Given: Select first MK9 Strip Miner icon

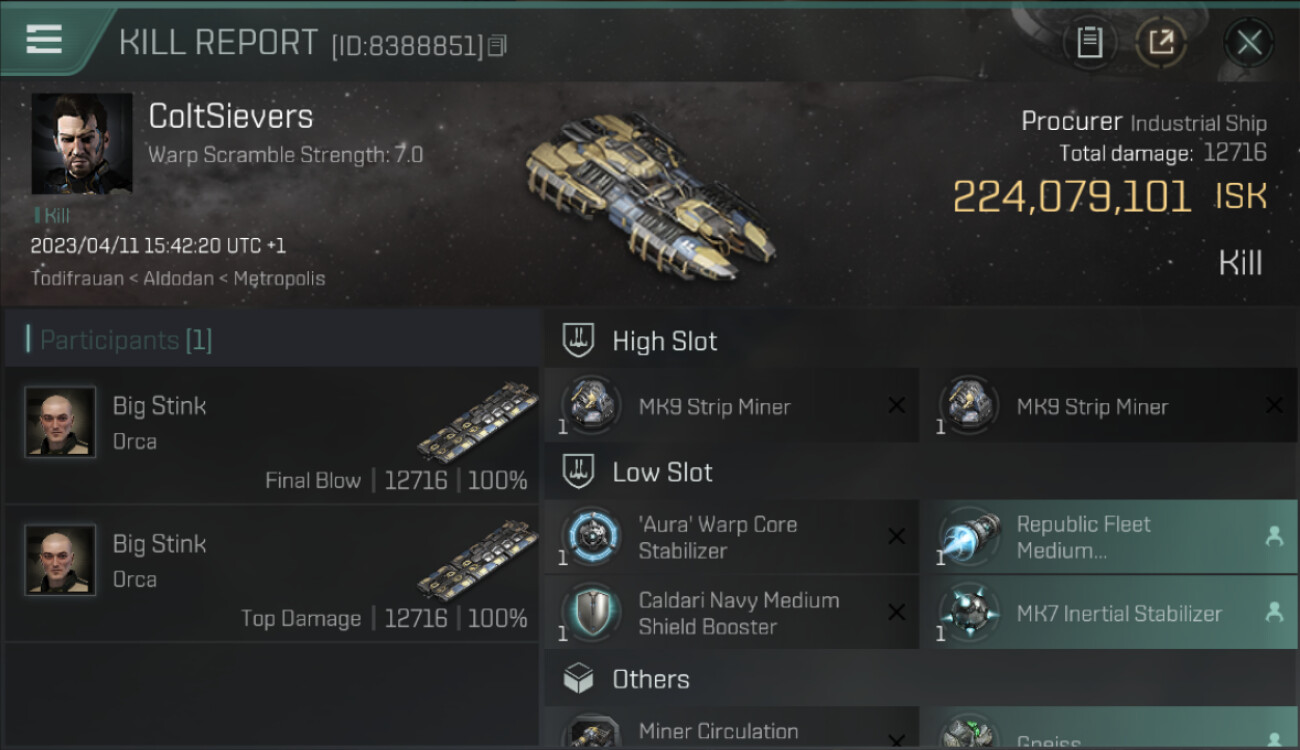Looking at the screenshot, I should point(591,406).
